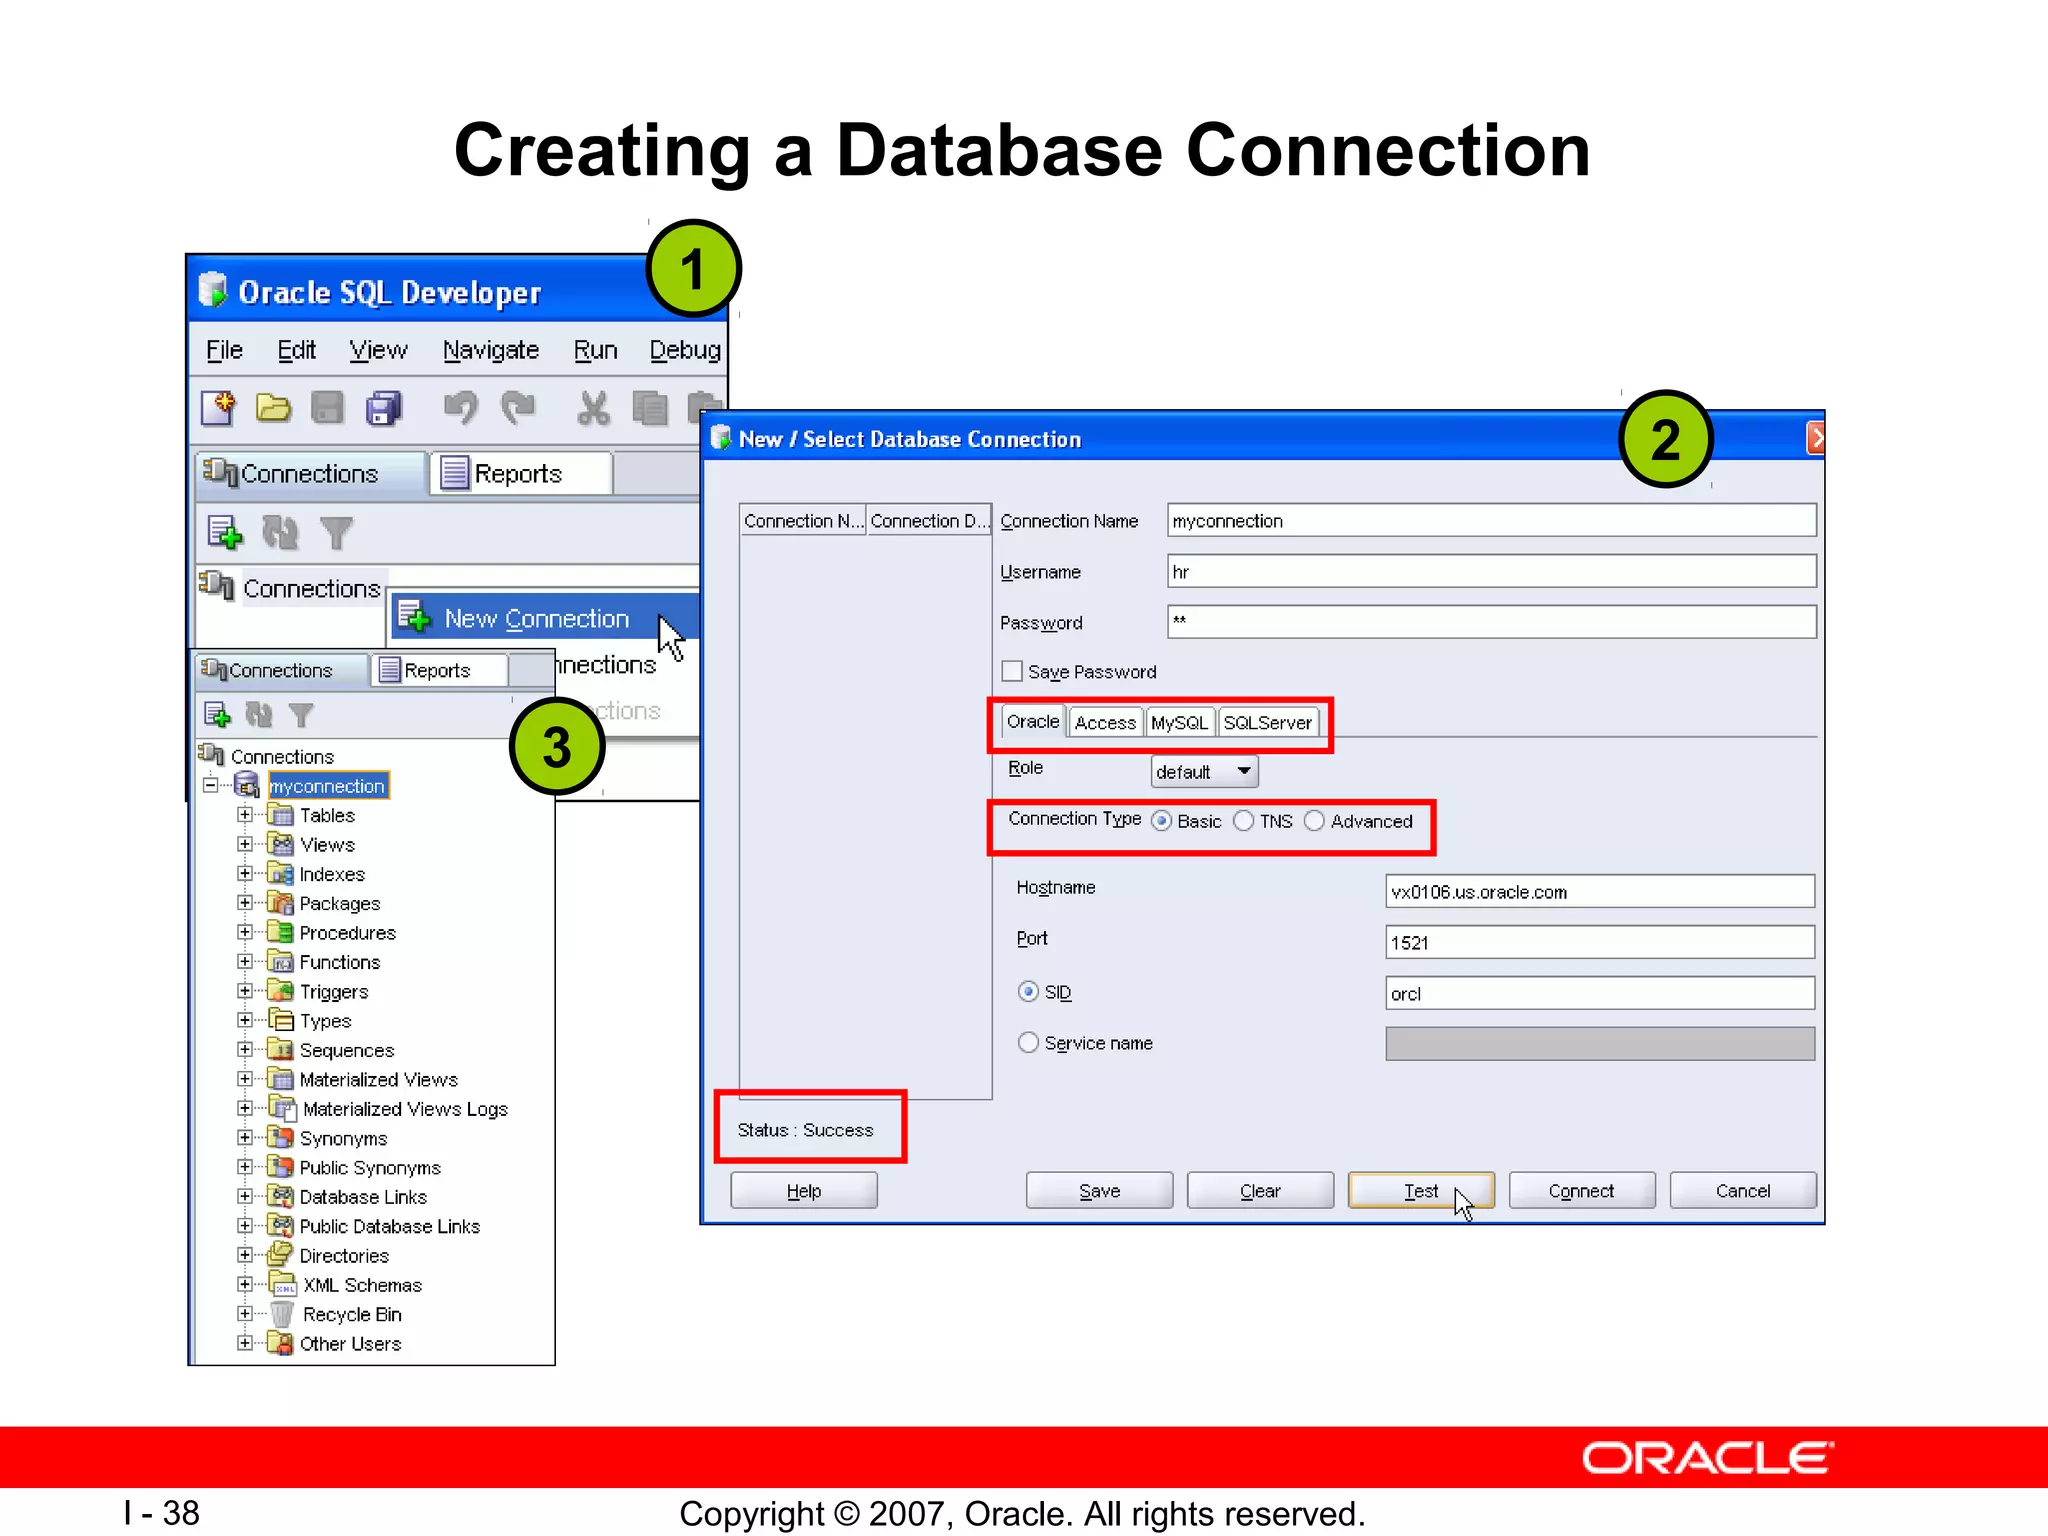Click the Packages folder icon
The image size is (2048, 1536).
pyautogui.click(x=282, y=903)
